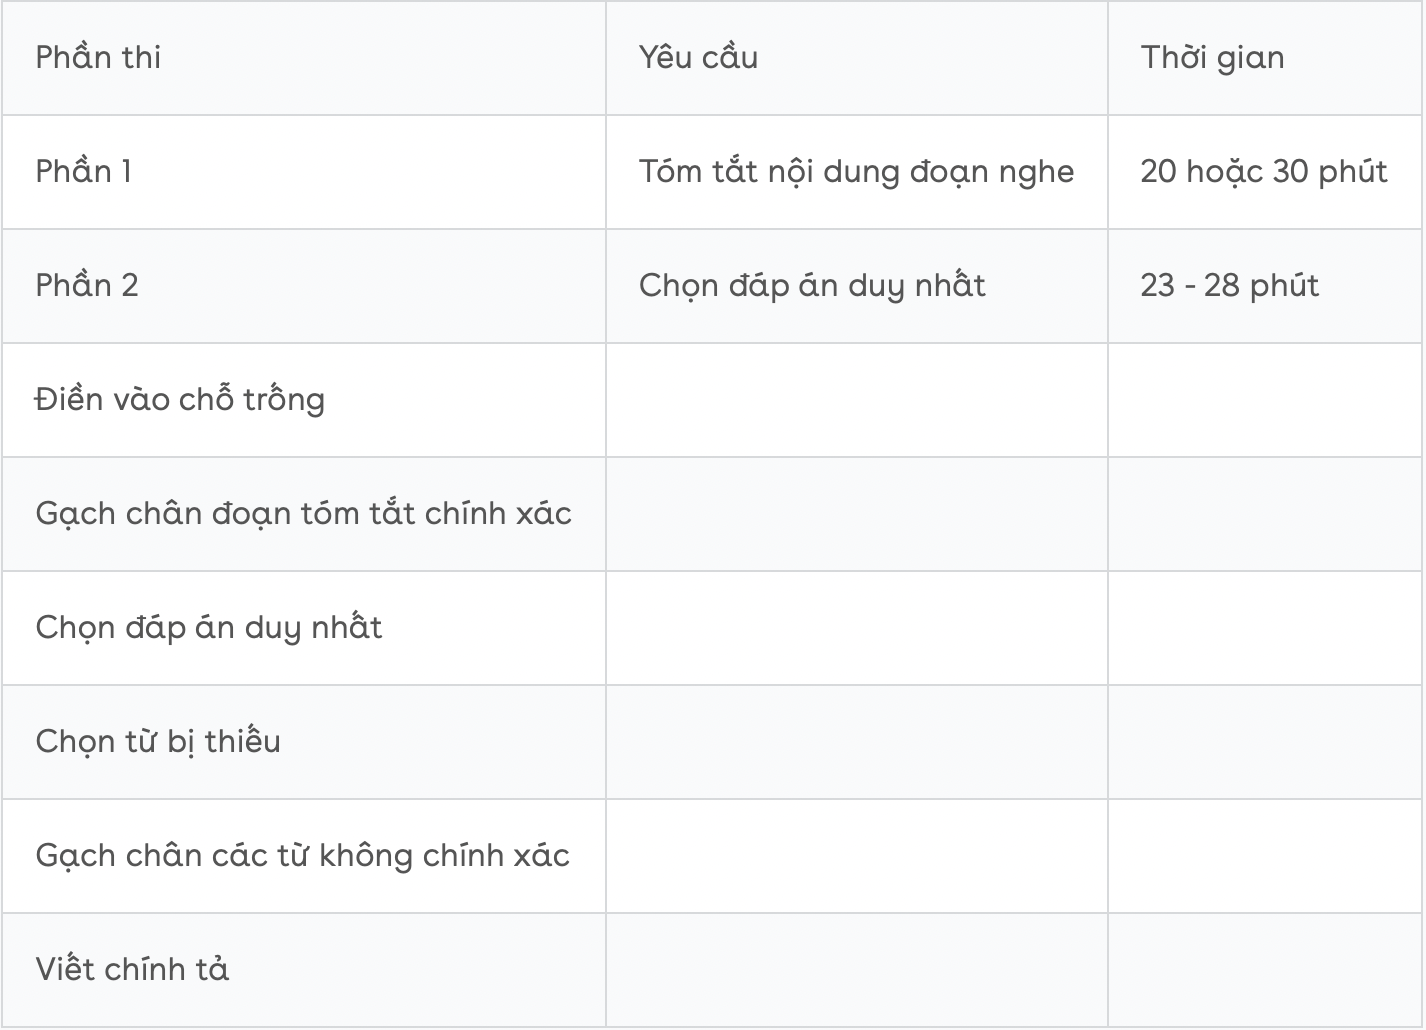Click the "Phần 2" cell
This screenshot has height=1030, width=1426.
click(x=87, y=286)
